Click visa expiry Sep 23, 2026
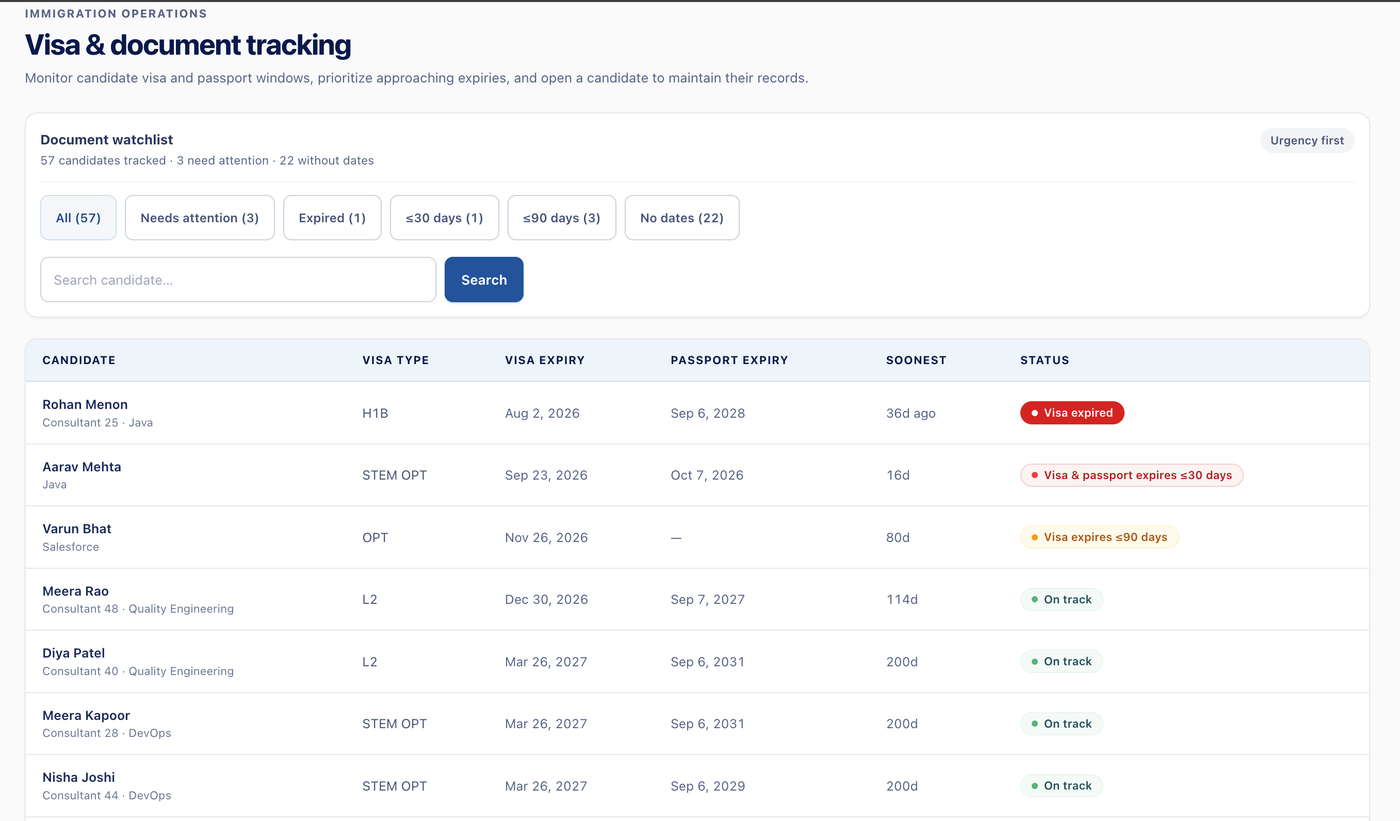Viewport: 1400px width, 821px height. [x=546, y=475]
